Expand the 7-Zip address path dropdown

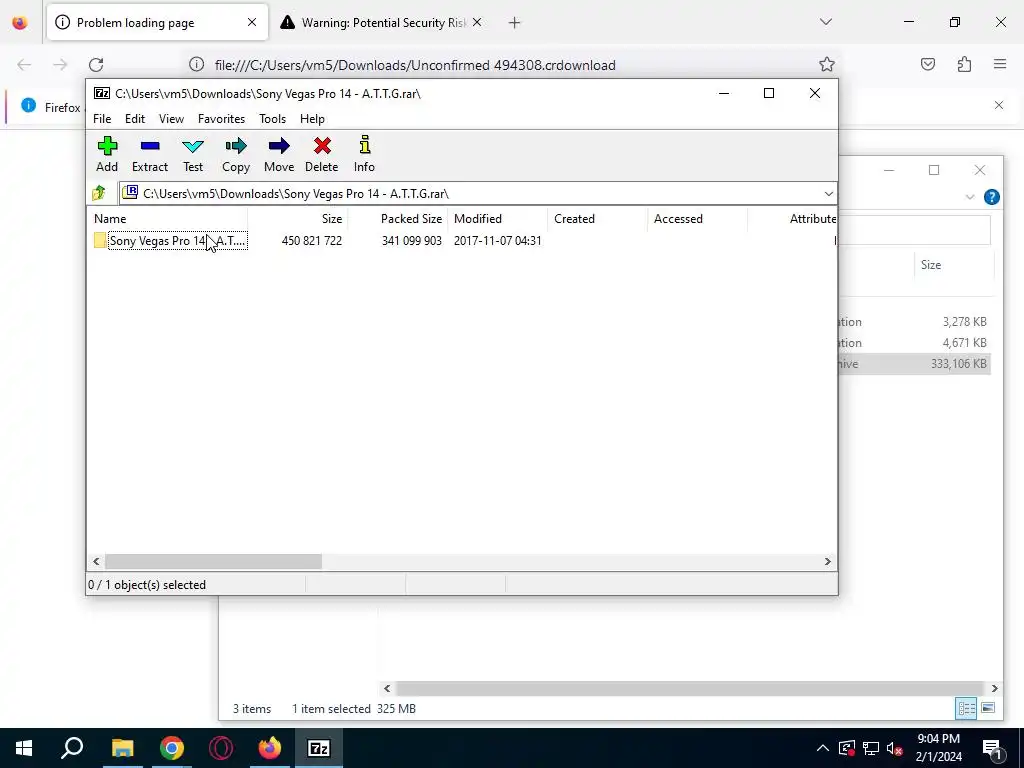(828, 193)
